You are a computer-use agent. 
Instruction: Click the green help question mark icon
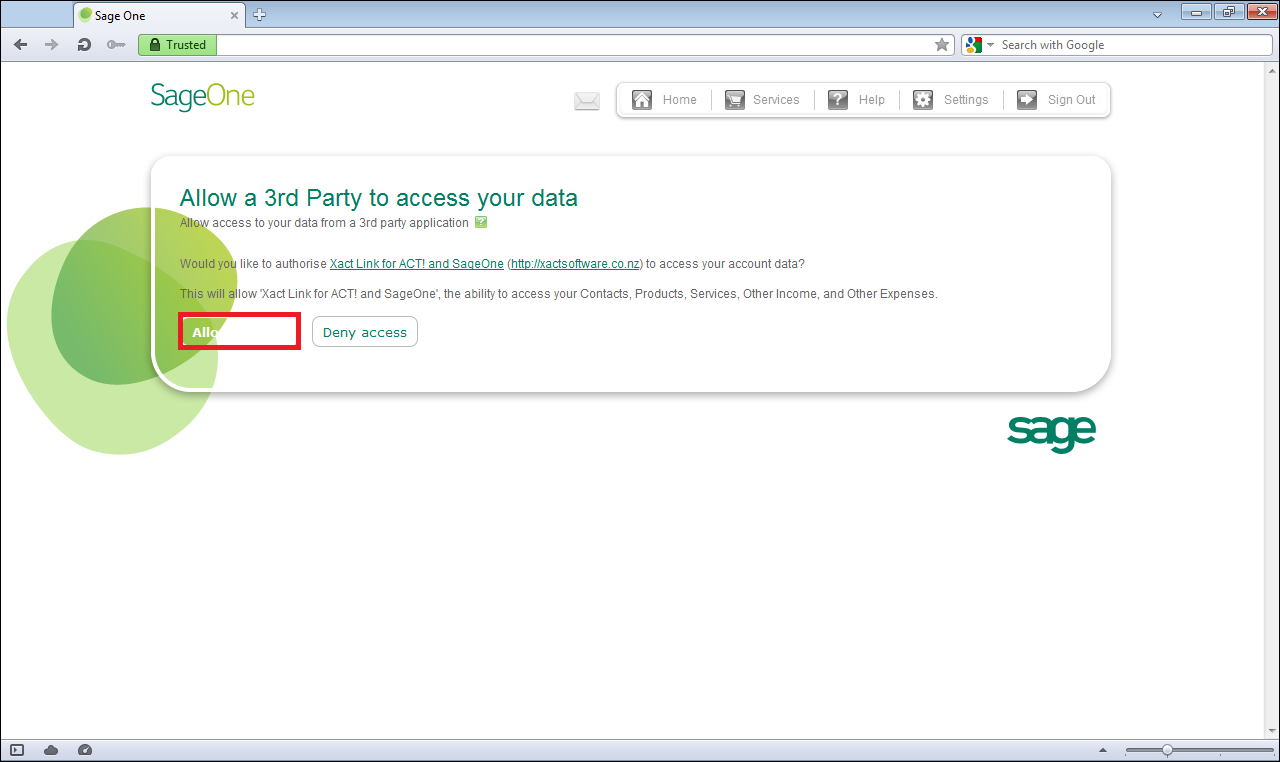pos(481,222)
